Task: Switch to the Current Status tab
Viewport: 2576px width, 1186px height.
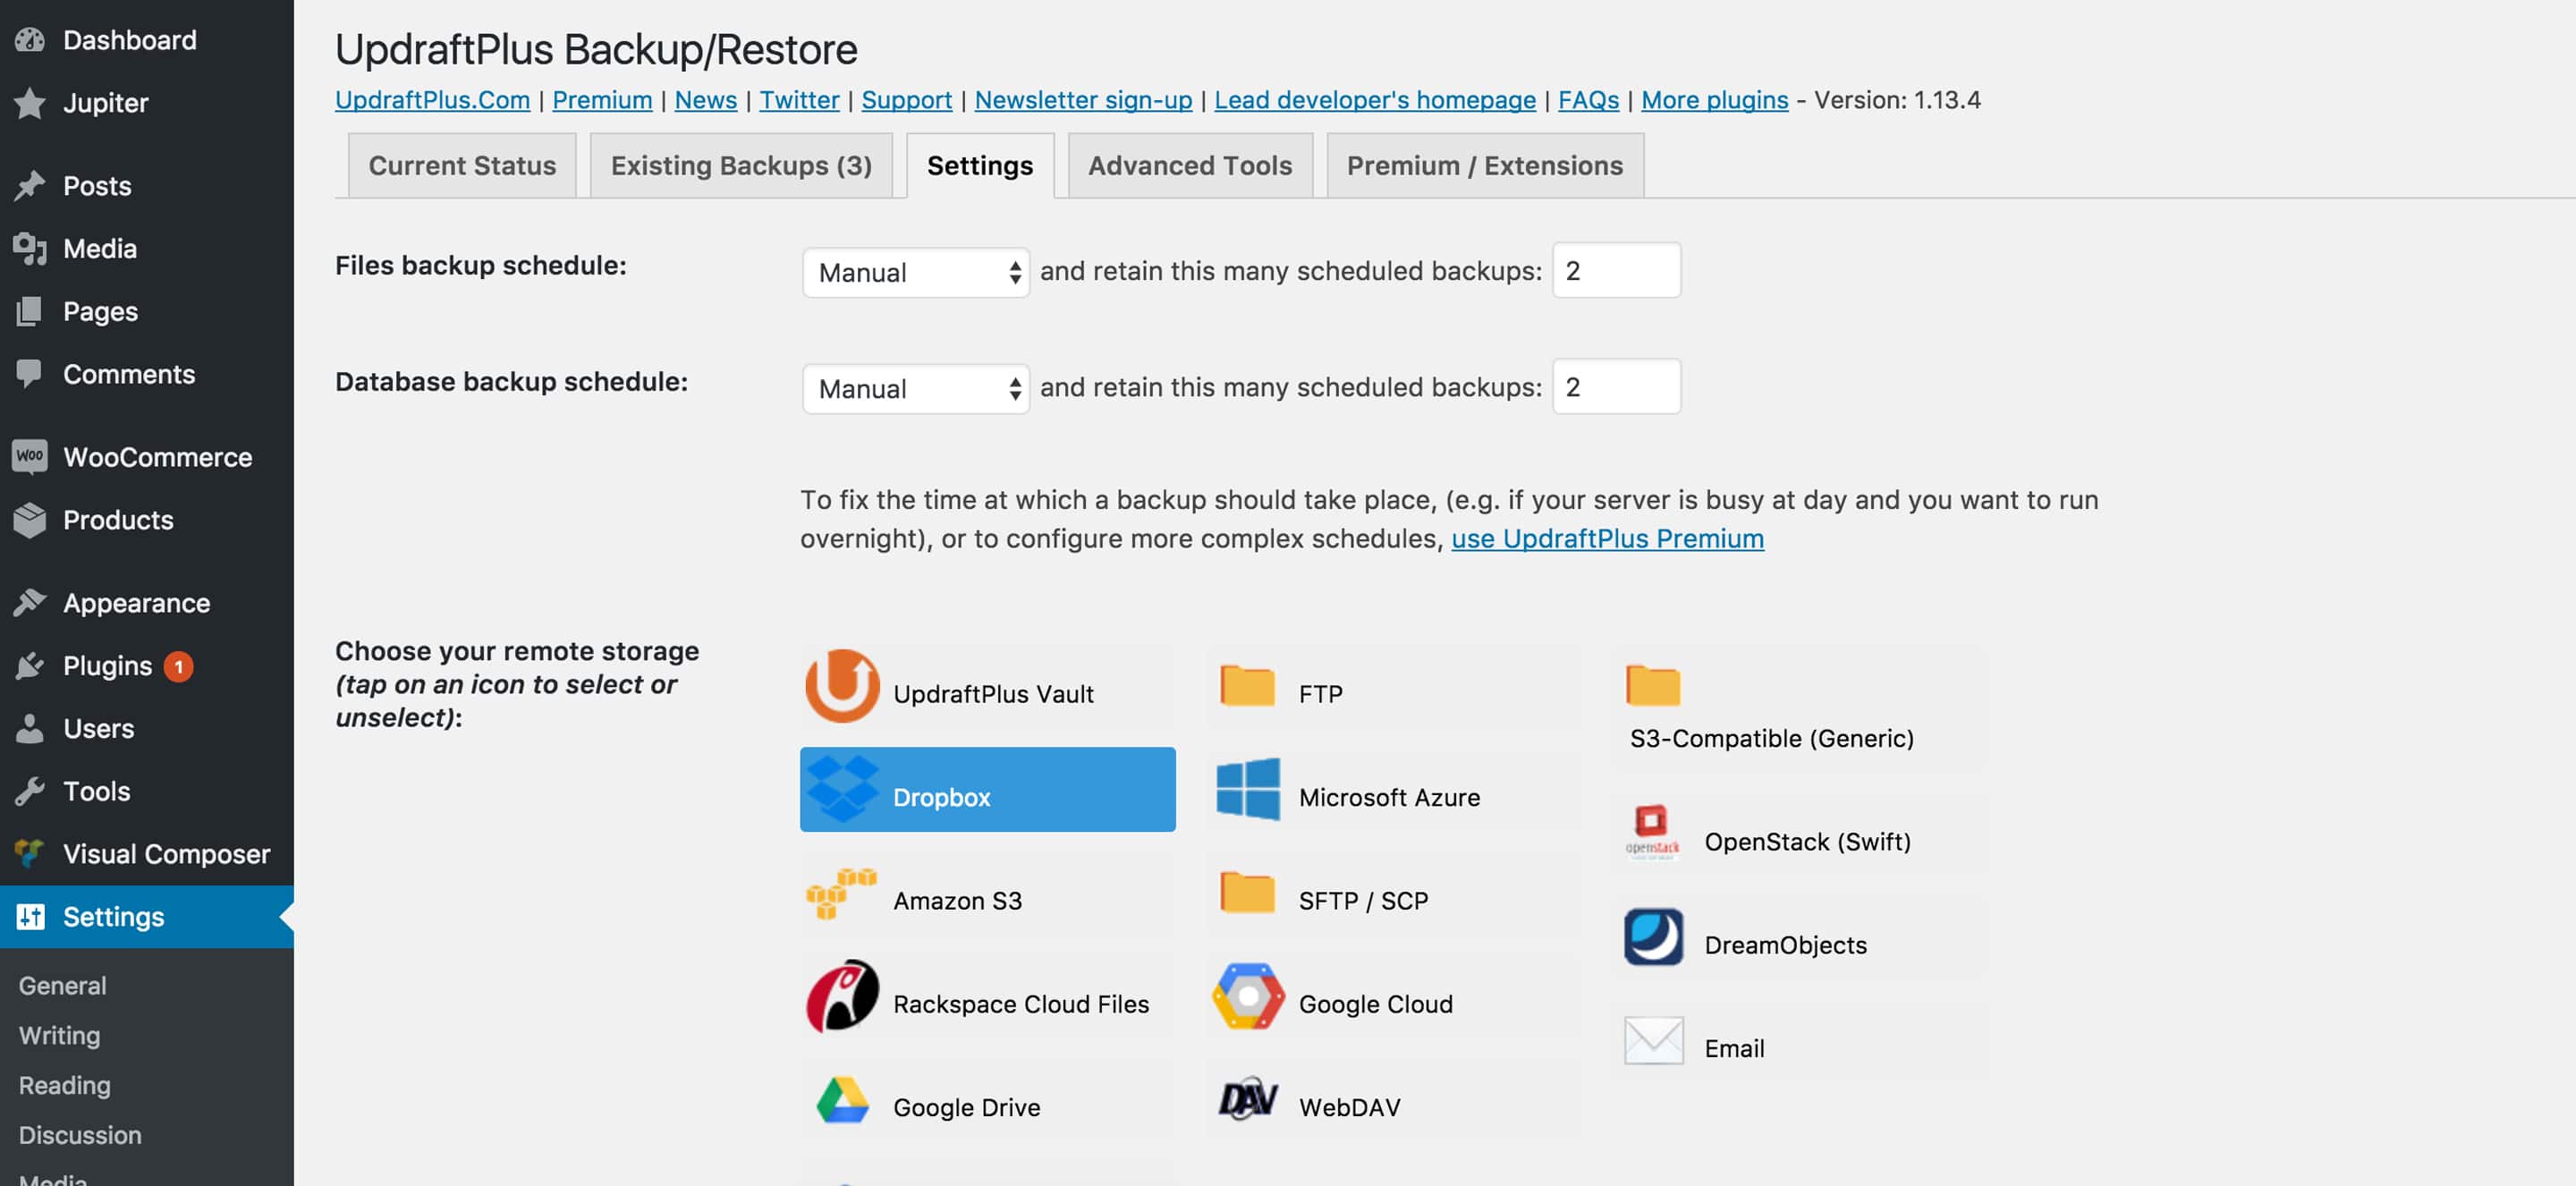Action: click(462, 165)
